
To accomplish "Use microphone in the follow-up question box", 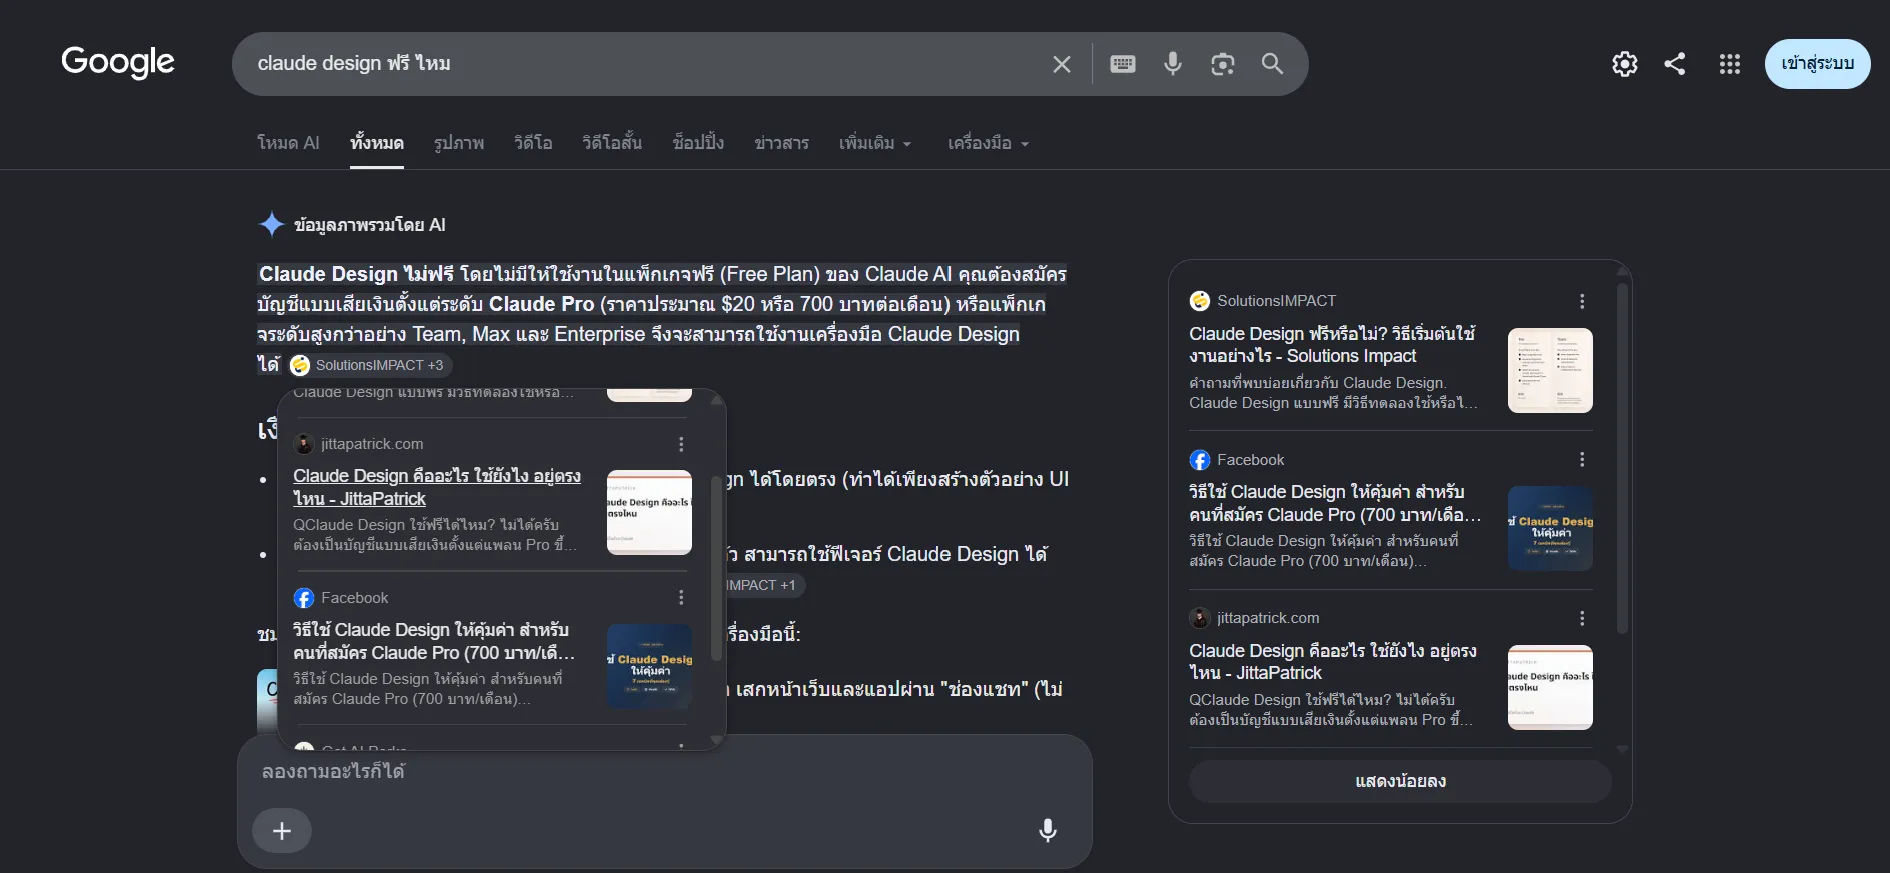I will (1048, 830).
